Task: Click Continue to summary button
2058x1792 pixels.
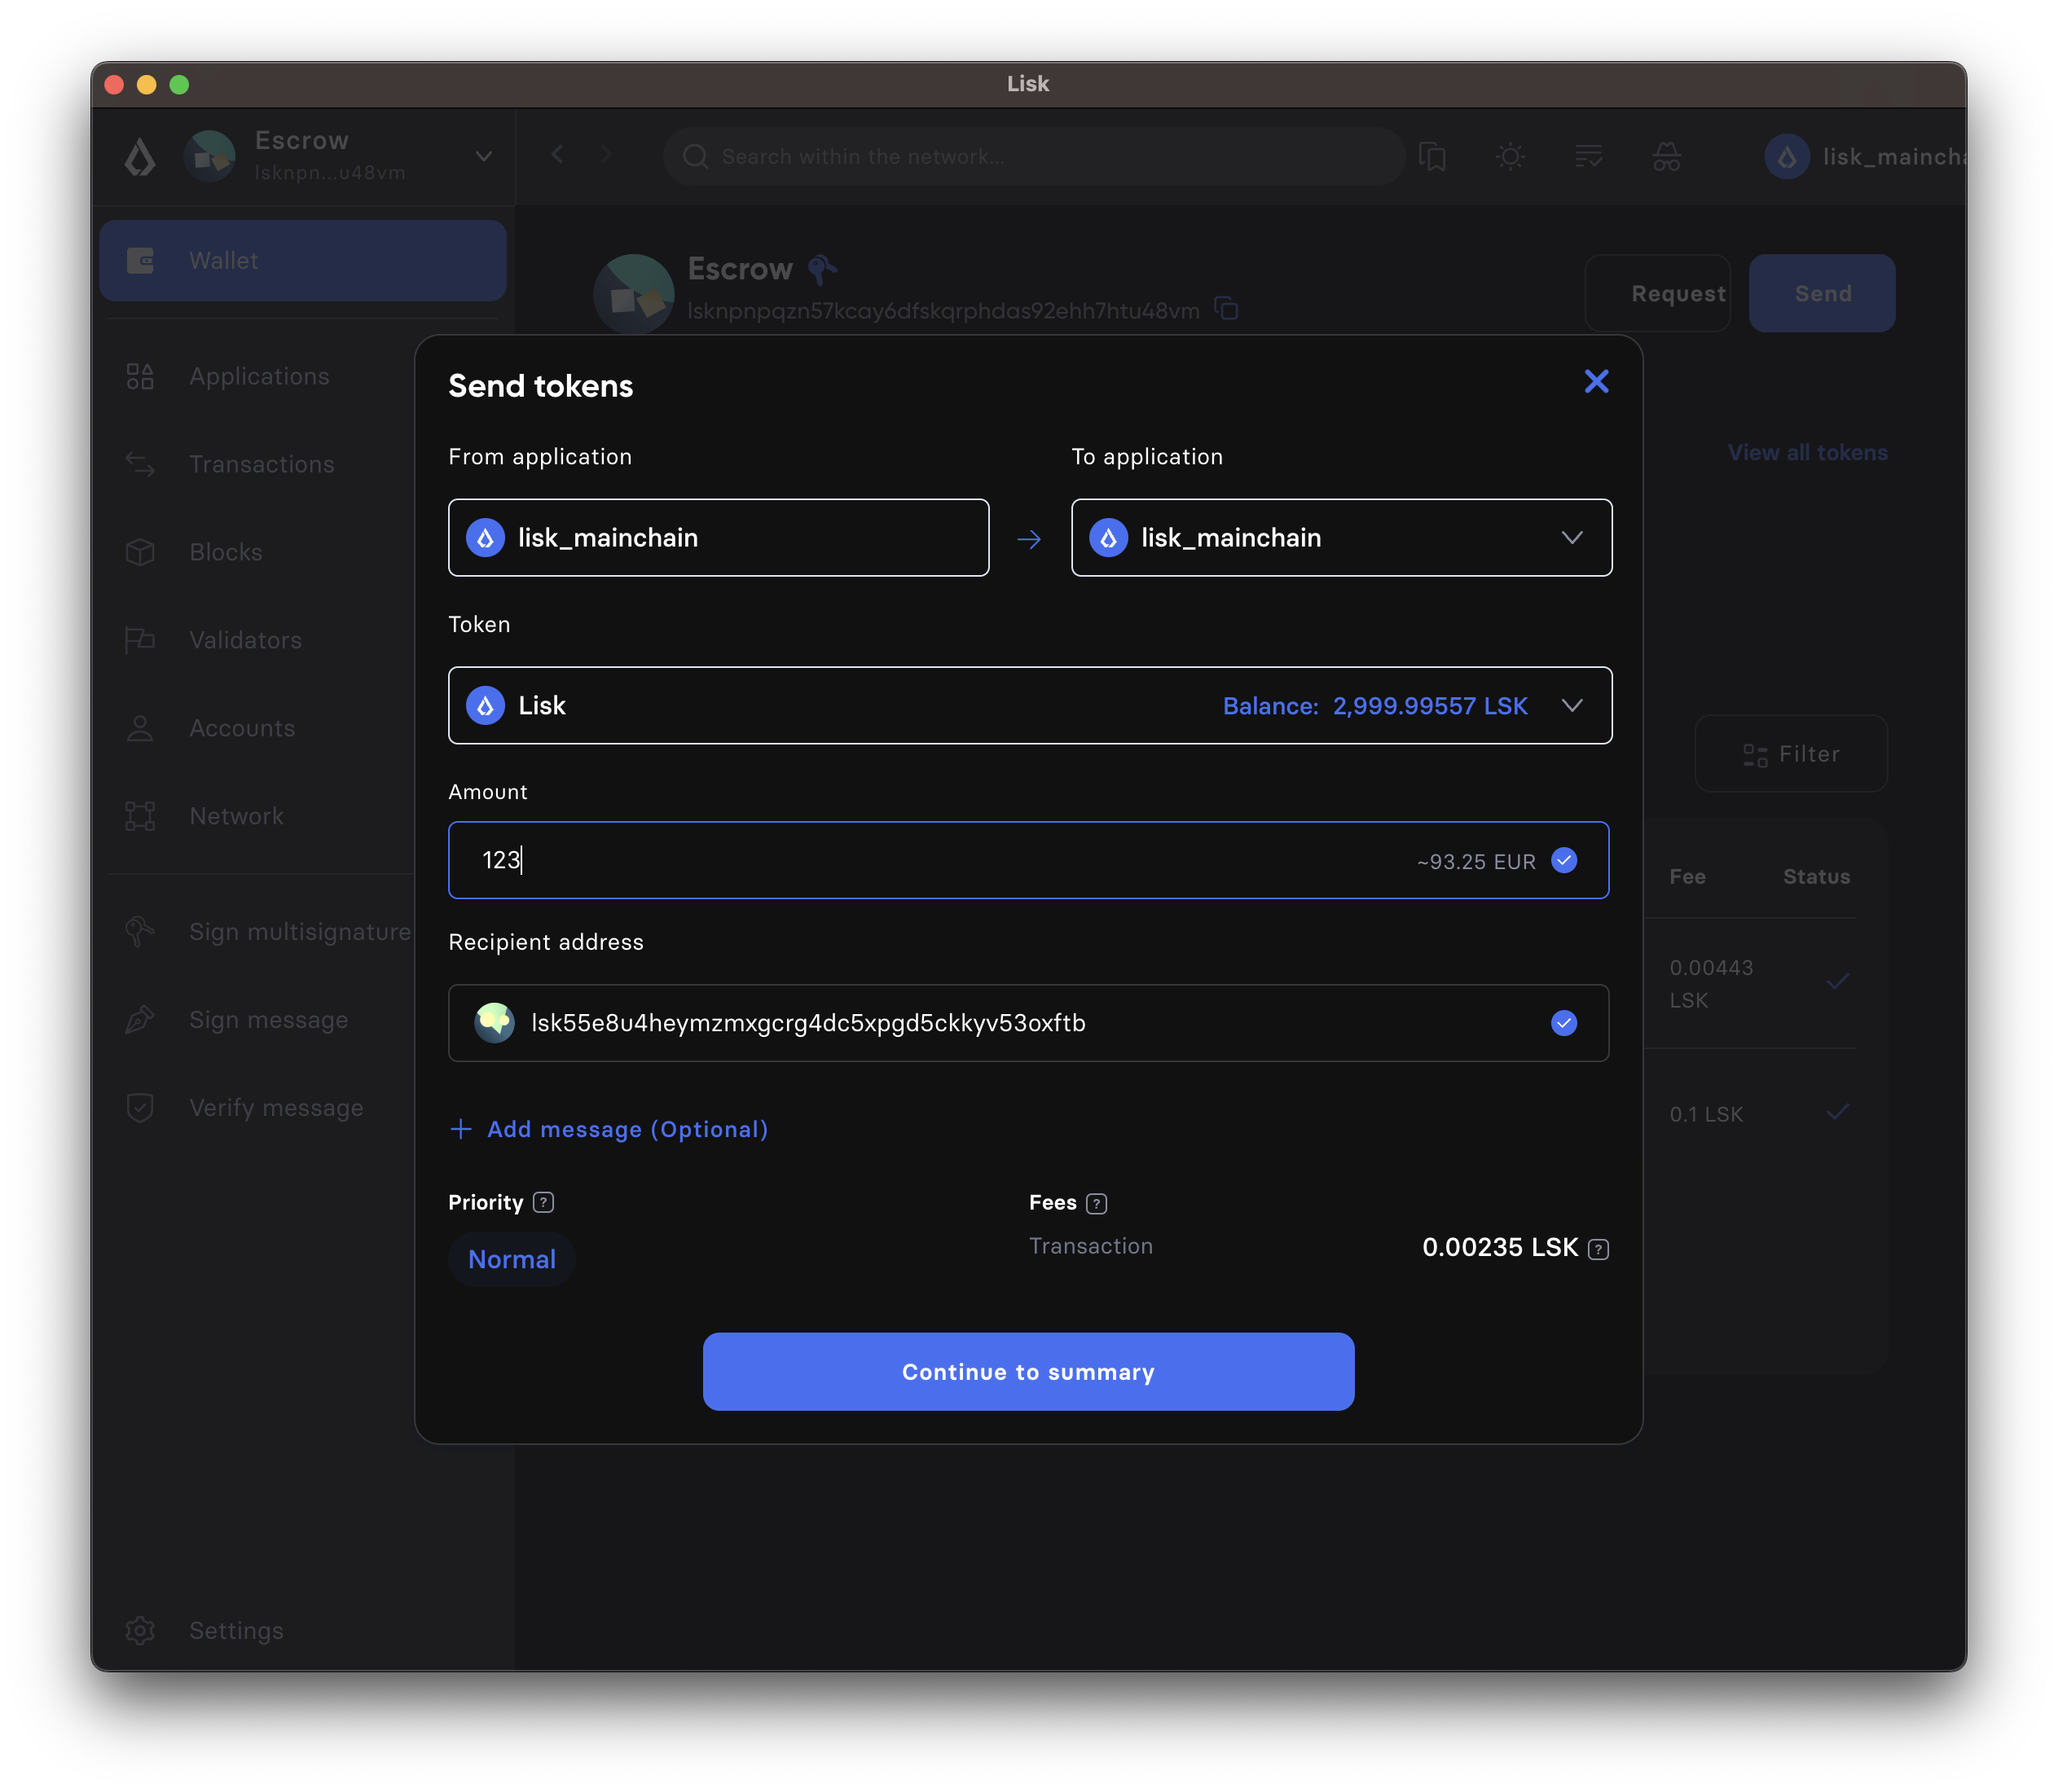Action: [x=1028, y=1371]
